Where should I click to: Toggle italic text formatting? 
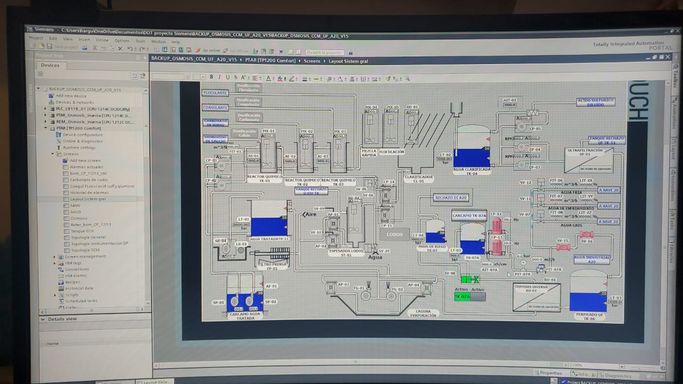click(219, 77)
